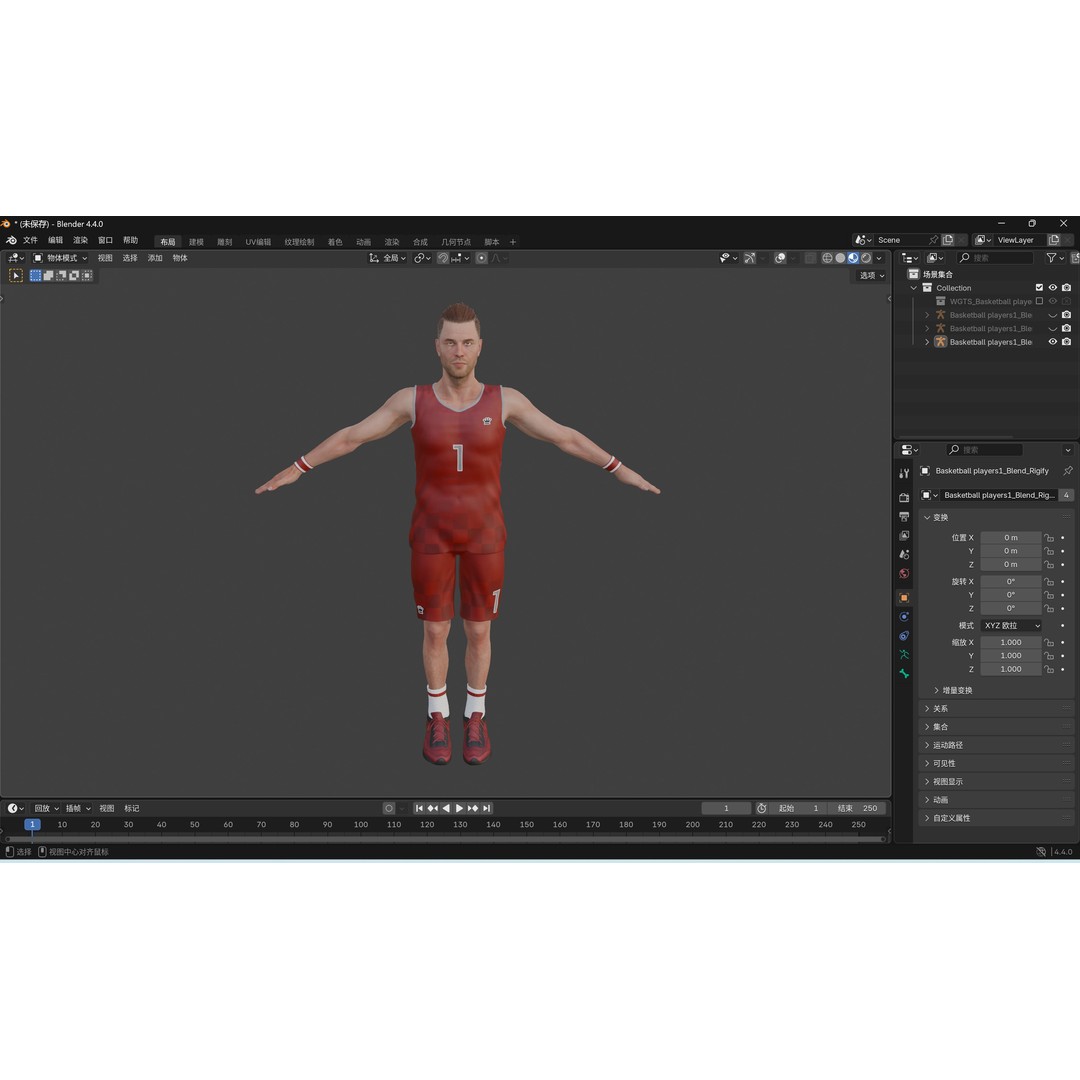Viewport: 1080px width, 1080px height.
Task: Switch to the 建模 workspace tab
Action: [196, 242]
